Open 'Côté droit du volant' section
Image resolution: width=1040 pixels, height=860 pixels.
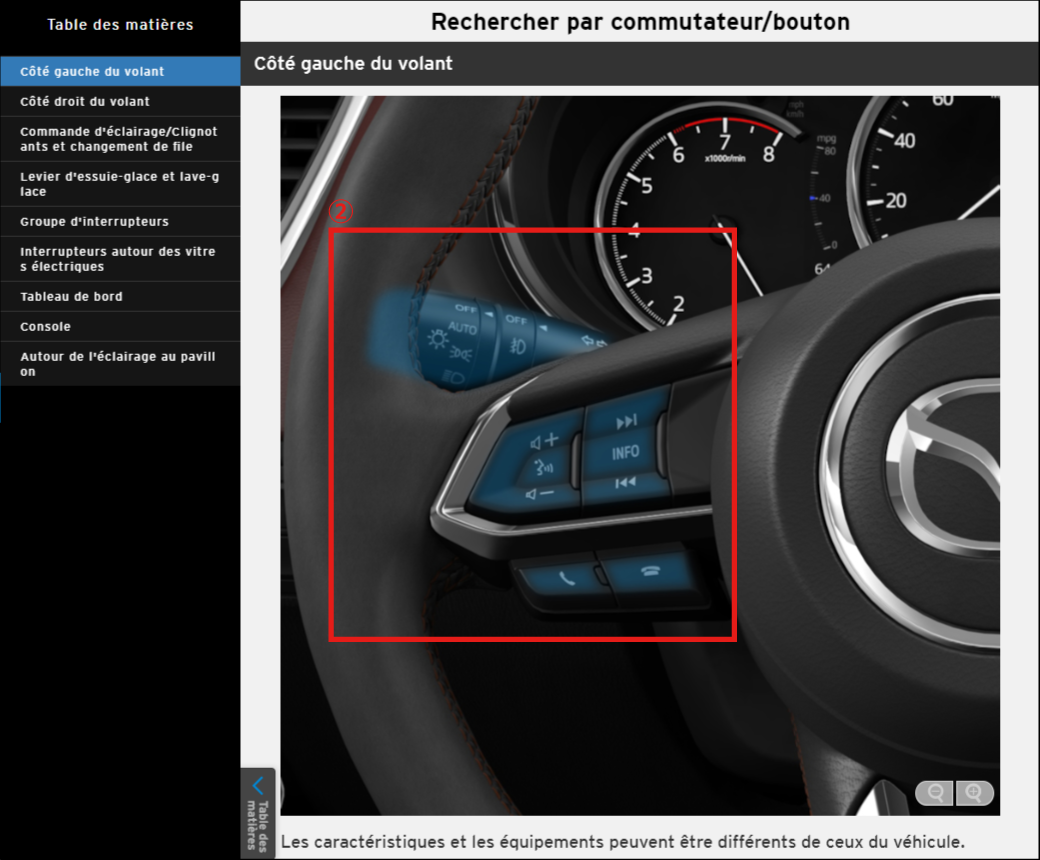pyautogui.click(x=120, y=101)
